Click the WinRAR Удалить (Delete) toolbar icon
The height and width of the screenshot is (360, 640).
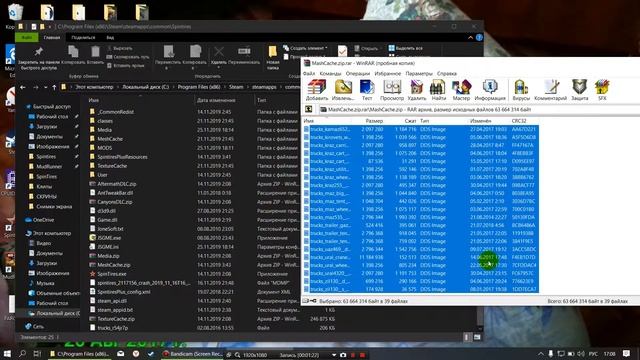coord(417,90)
